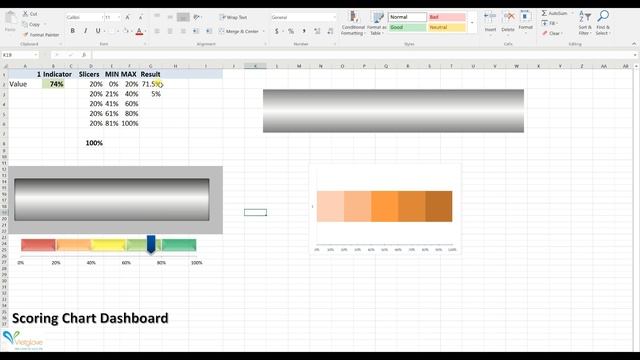The width and height of the screenshot is (640, 360).
Task: Open Find & Select menu
Action: click(602, 23)
